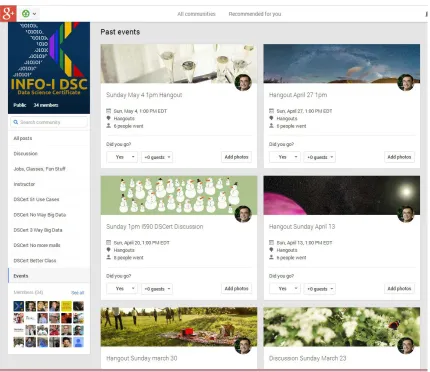
Task: Click calendar icon on April 20 event
Action: pos(108,242)
